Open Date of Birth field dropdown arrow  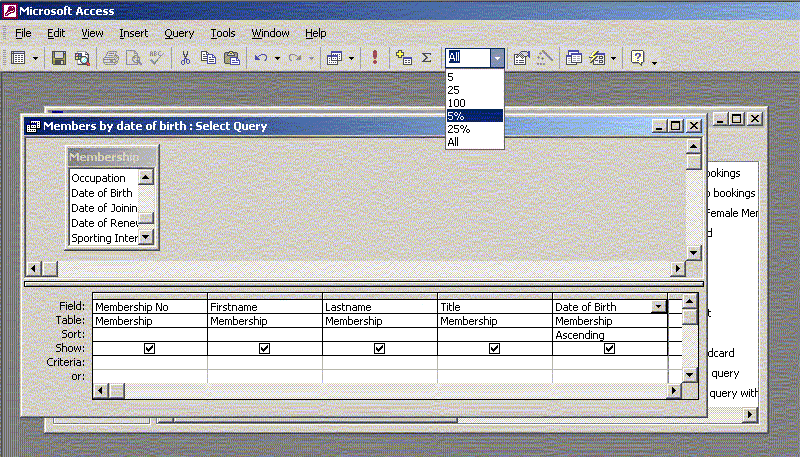click(658, 307)
